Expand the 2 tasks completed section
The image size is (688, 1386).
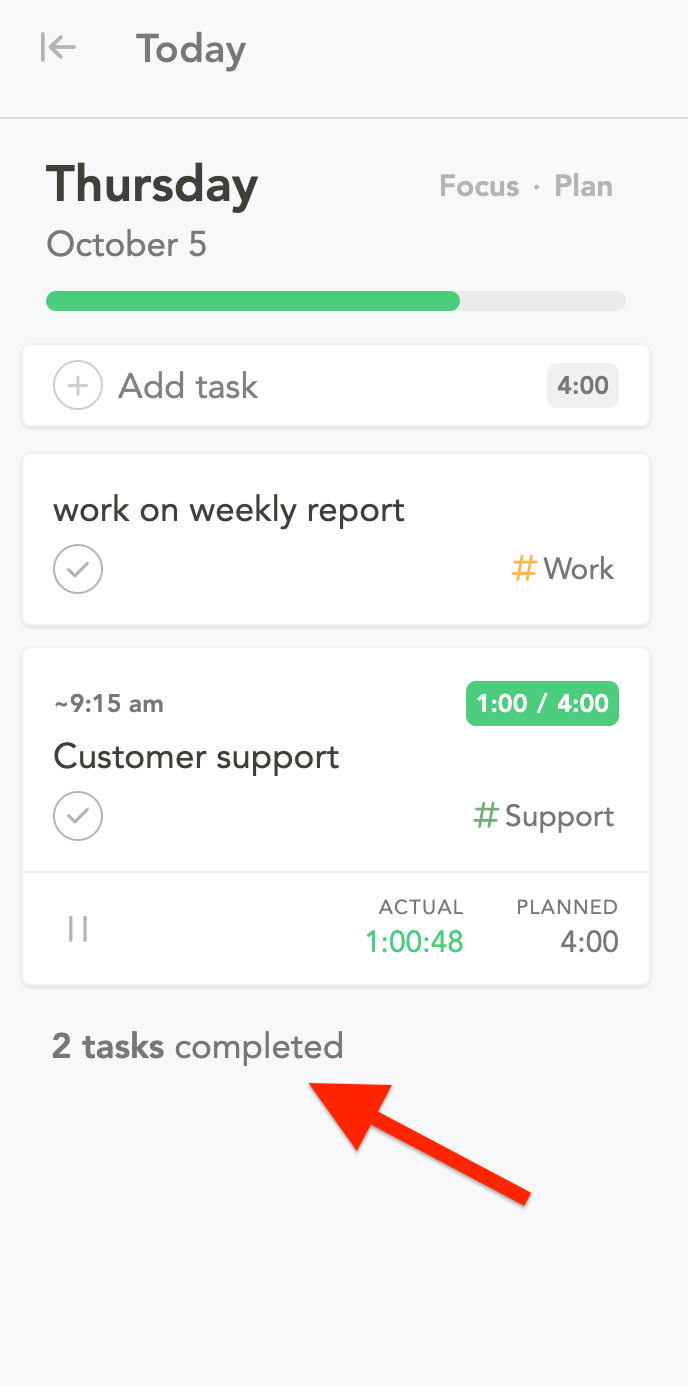click(x=198, y=1047)
